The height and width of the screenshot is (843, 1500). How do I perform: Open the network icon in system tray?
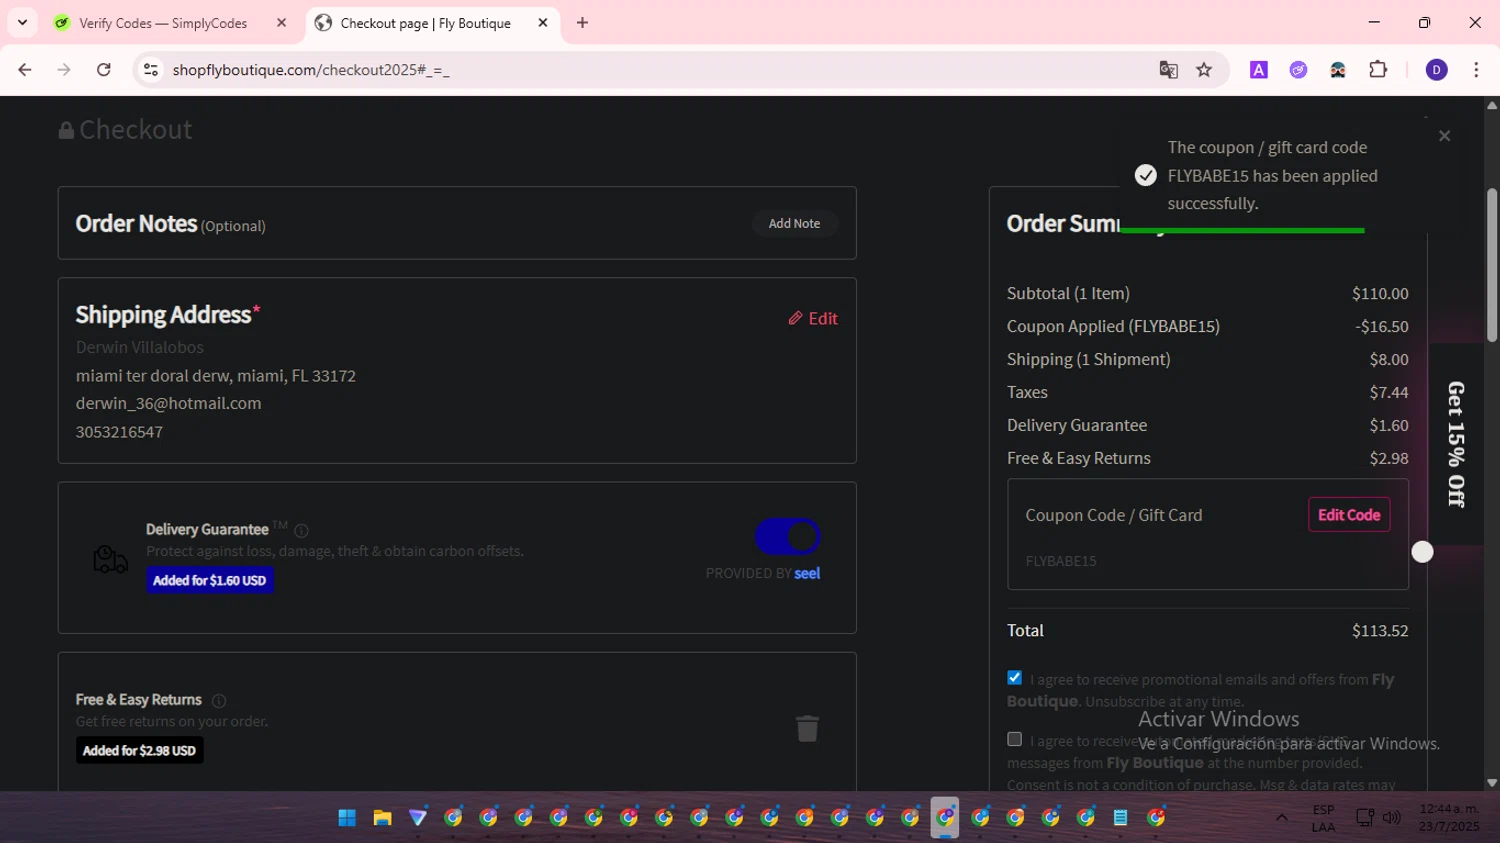click(x=1365, y=818)
